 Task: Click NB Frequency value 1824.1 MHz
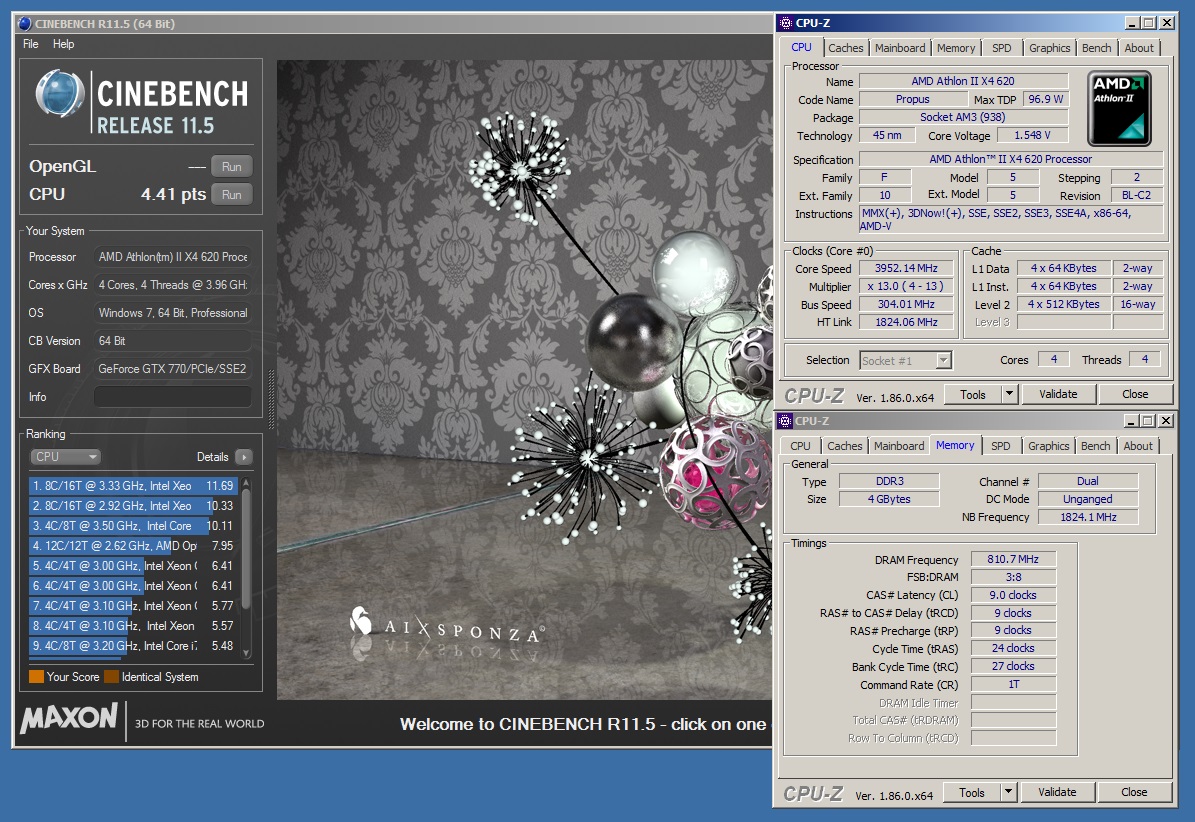[1088, 517]
